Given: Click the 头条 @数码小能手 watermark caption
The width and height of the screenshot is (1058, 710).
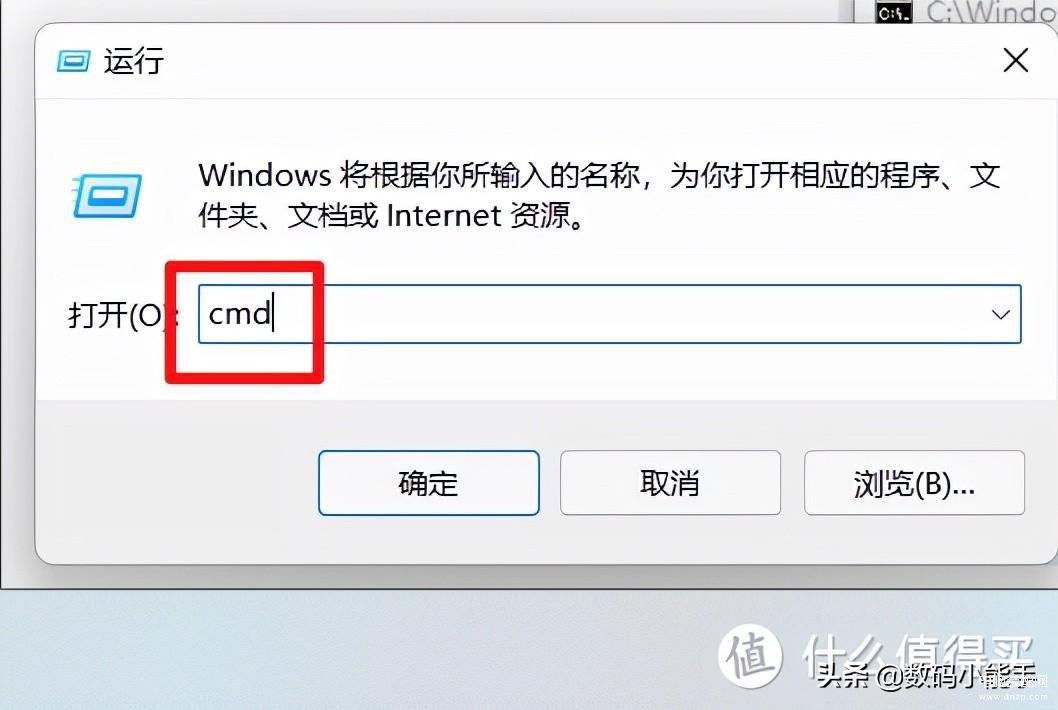Looking at the screenshot, I should point(926,676).
